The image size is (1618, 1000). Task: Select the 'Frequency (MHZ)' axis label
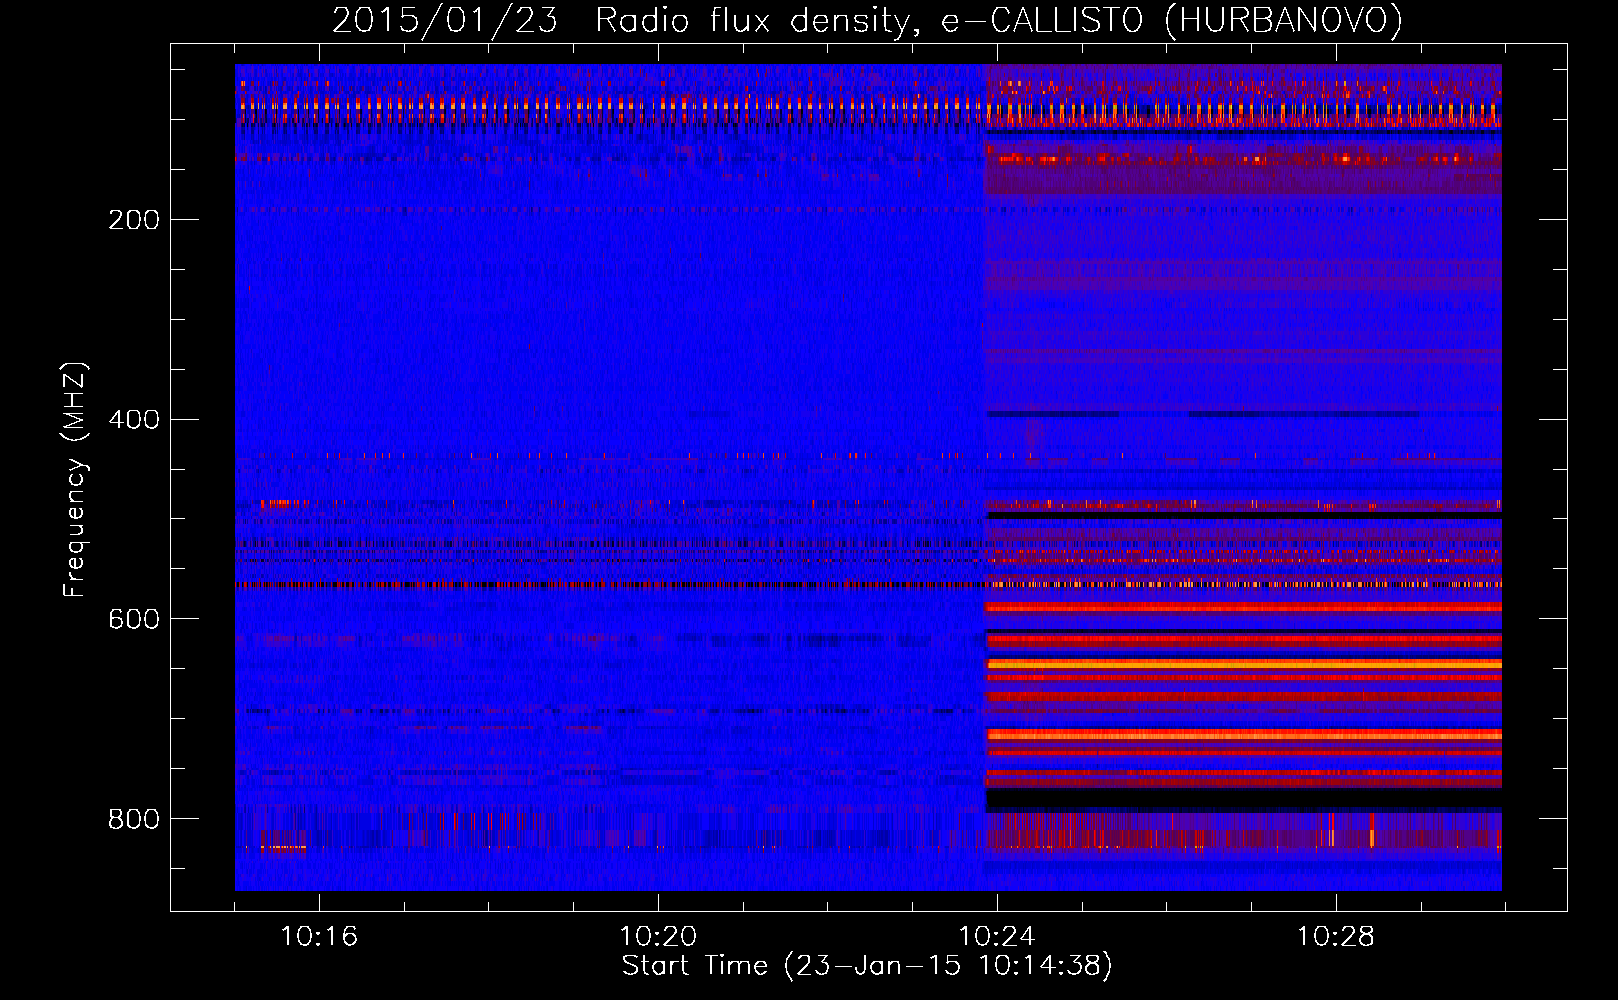pos(75,479)
